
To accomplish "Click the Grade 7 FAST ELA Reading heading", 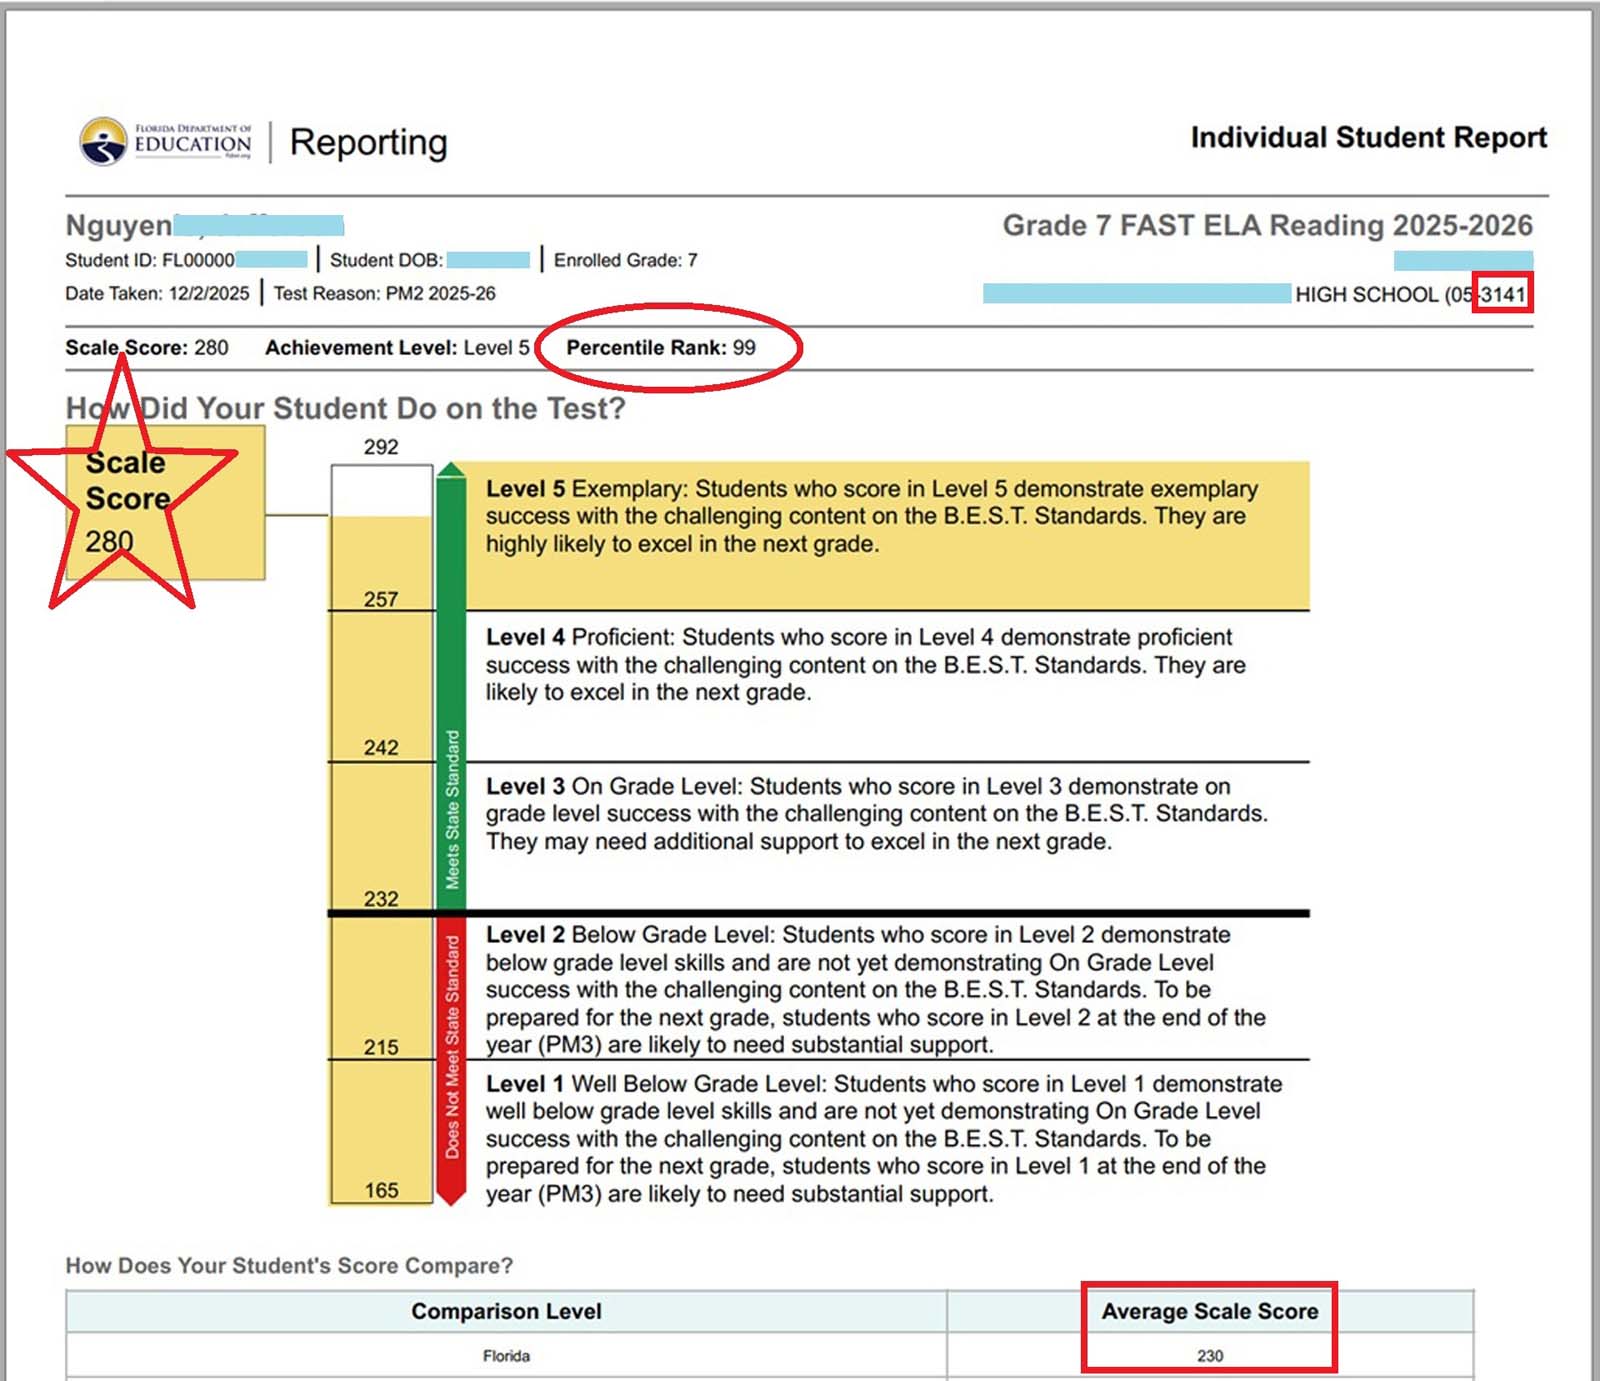I will coord(1266,226).
